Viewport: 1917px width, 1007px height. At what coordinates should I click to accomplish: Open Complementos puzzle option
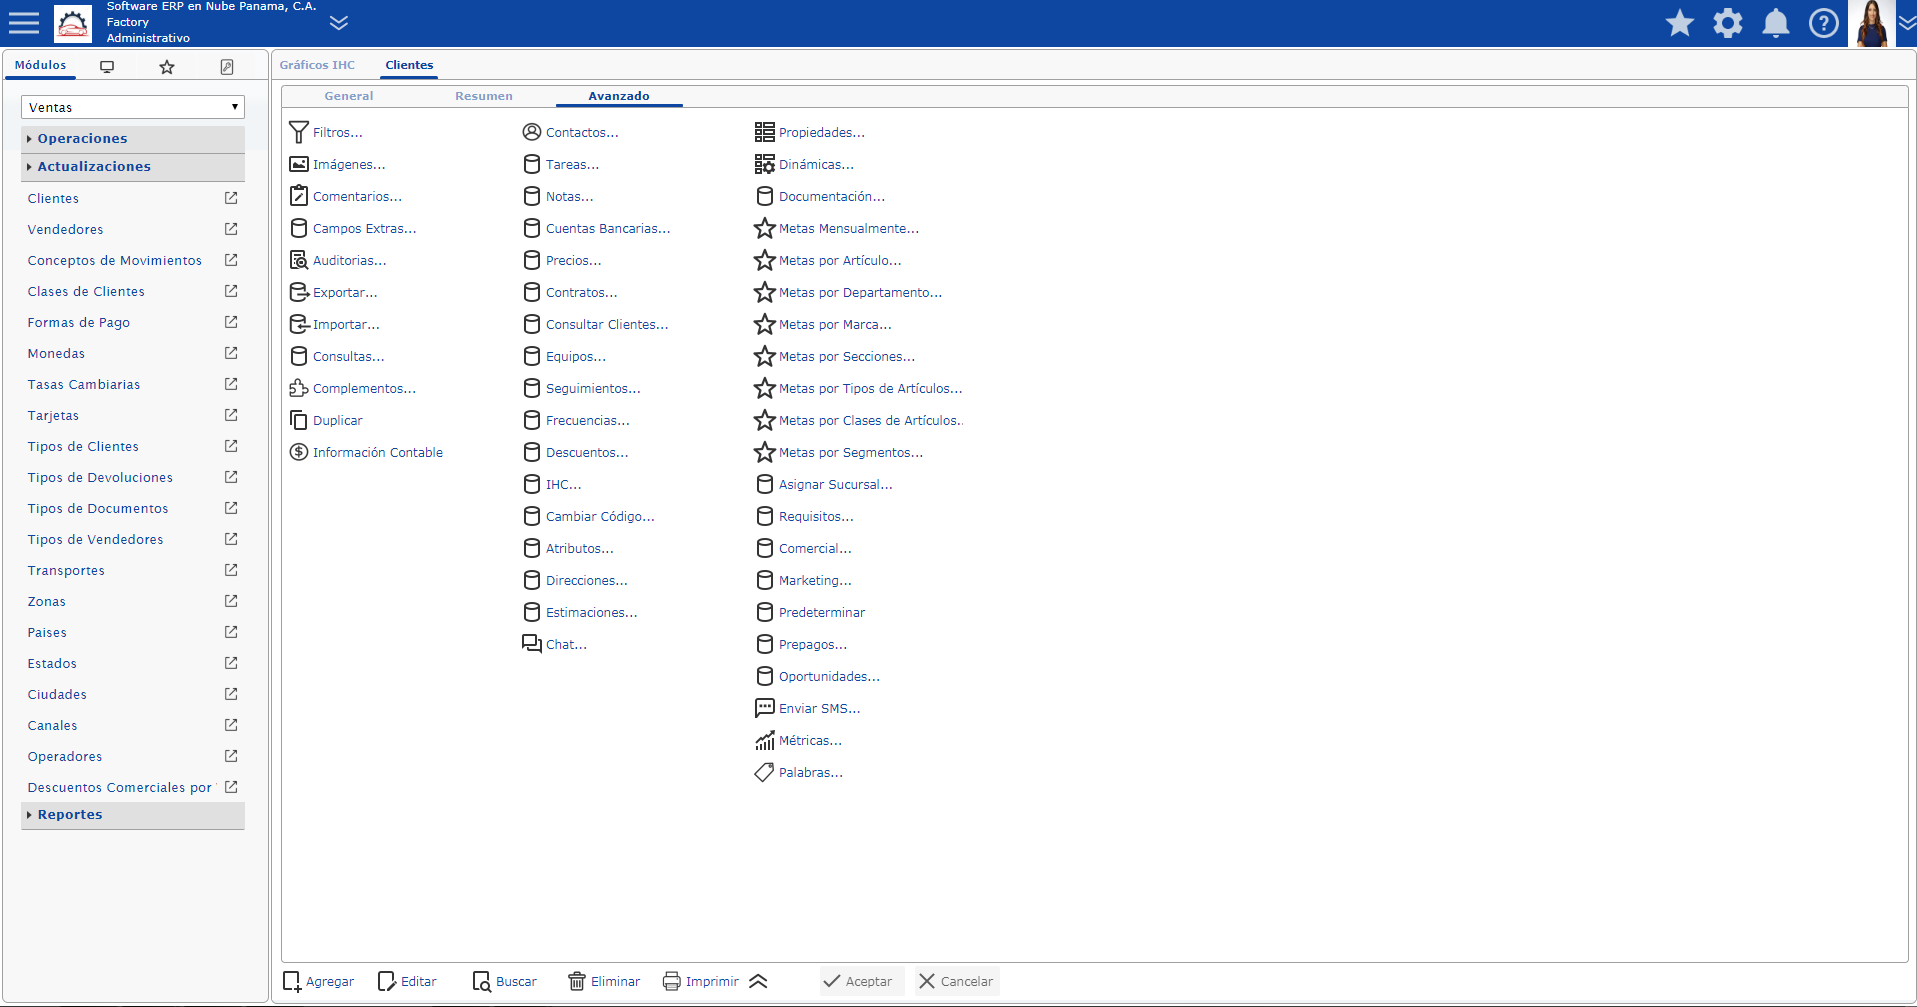352,388
